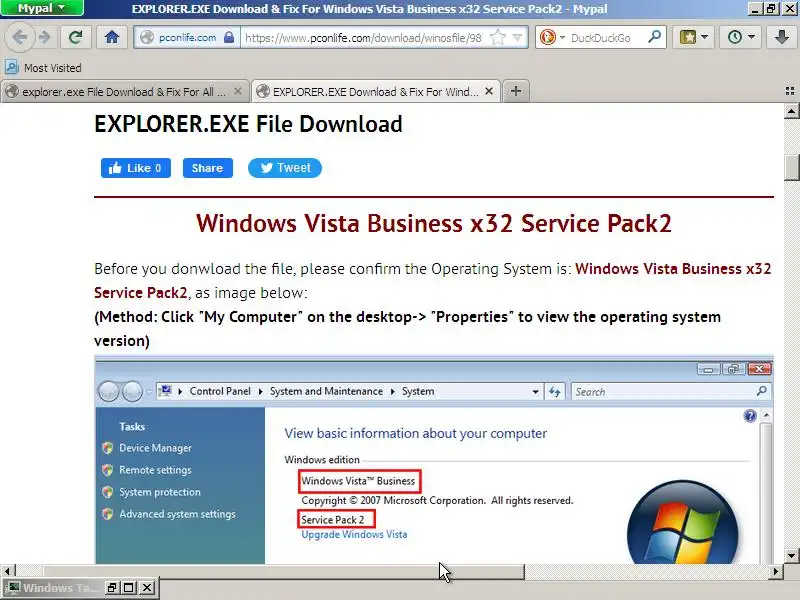Click the Twitter Tweet button

[285, 168]
